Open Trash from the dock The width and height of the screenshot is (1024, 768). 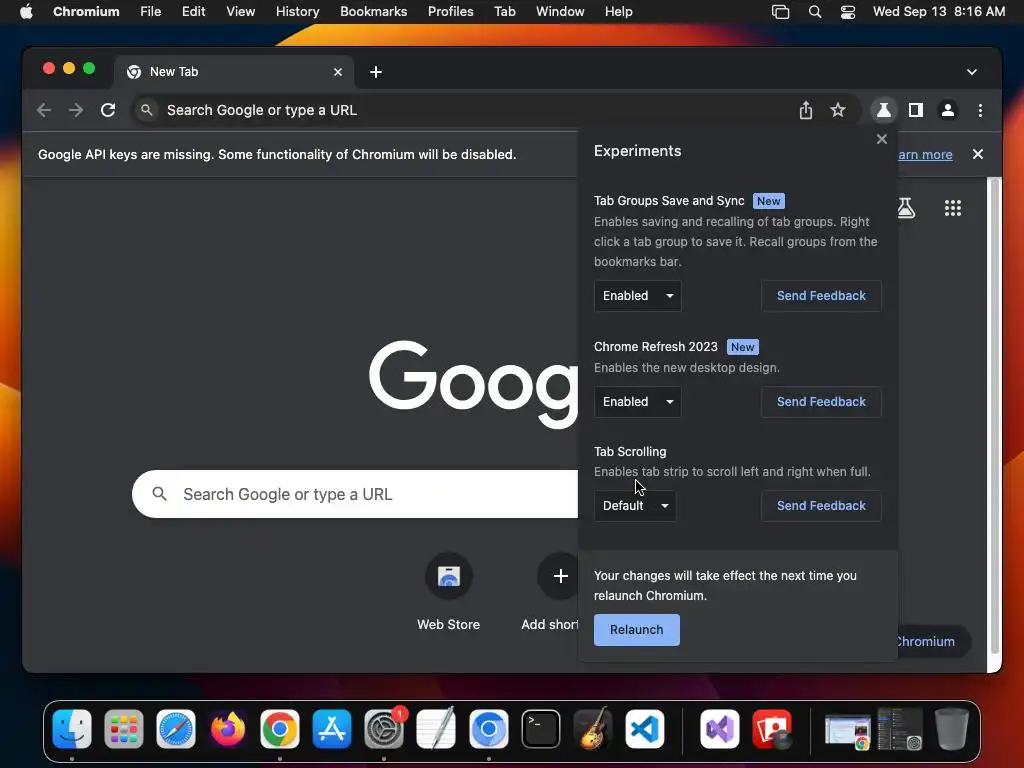pyautogui.click(x=952, y=729)
